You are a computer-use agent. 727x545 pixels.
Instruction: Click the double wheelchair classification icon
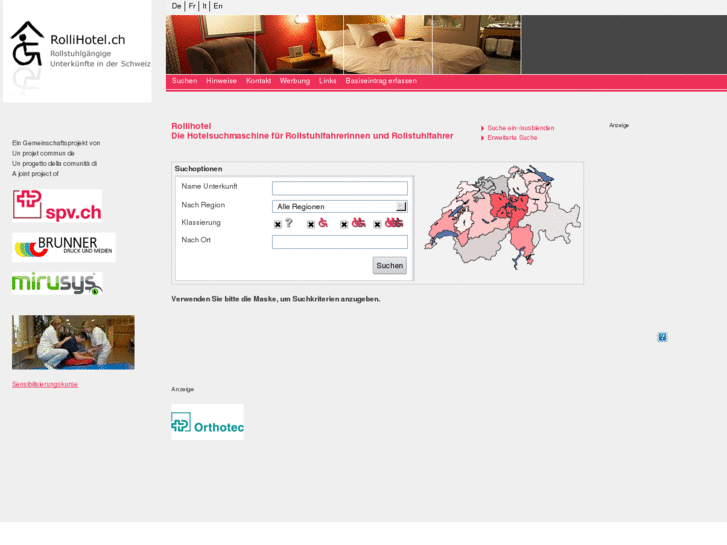pyautogui.click(x=358, y=223)
